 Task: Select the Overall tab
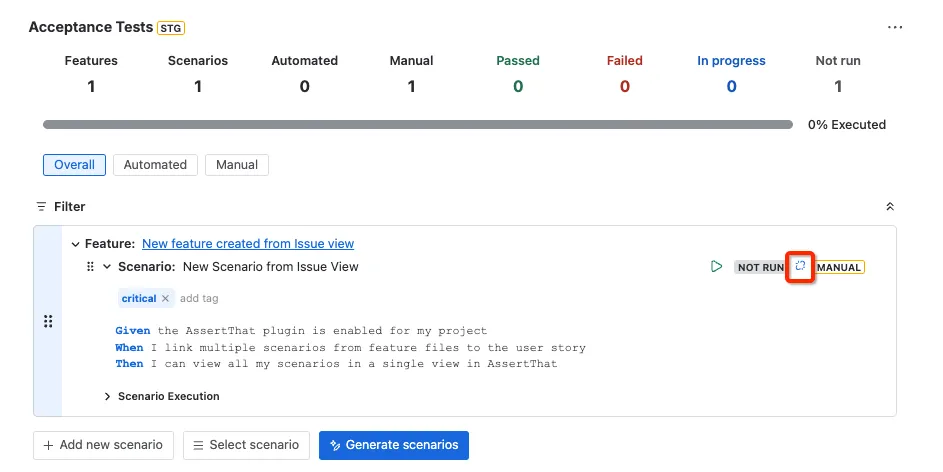[75, 165]
